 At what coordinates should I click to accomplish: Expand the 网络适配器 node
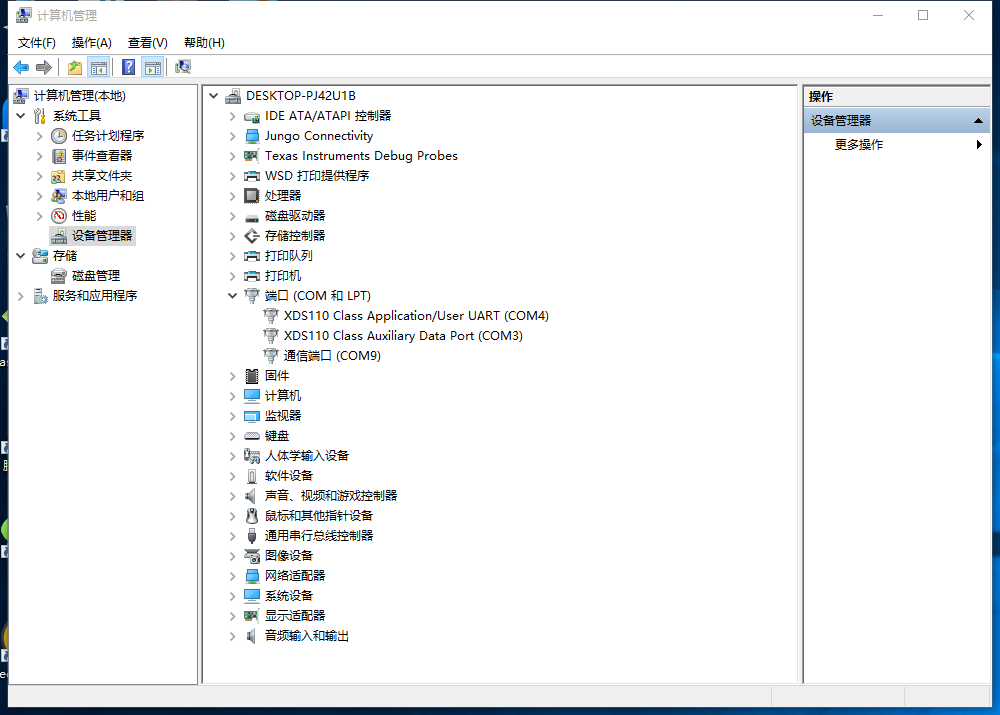pyautogui.click(x=233, y=576)
